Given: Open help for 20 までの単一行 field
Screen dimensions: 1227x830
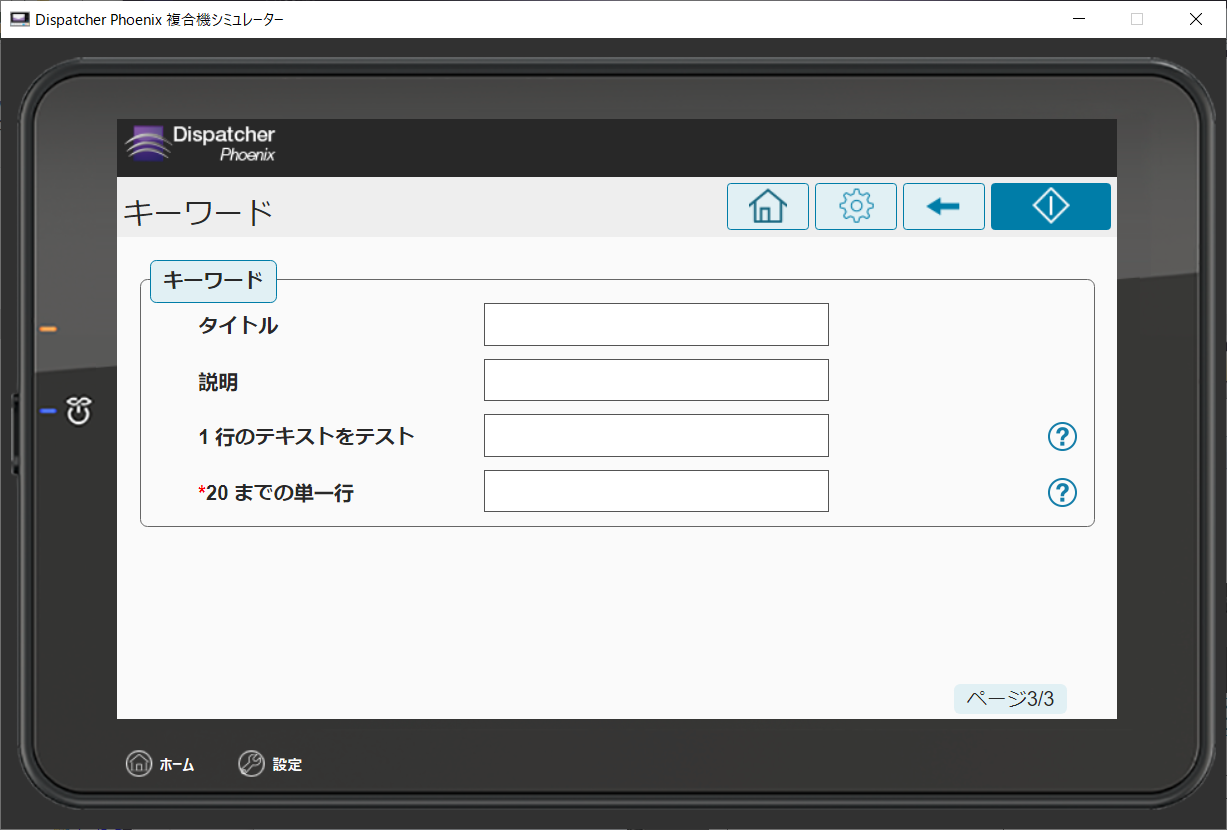Looking at the screenshot, I should (x=1062, y=492).
